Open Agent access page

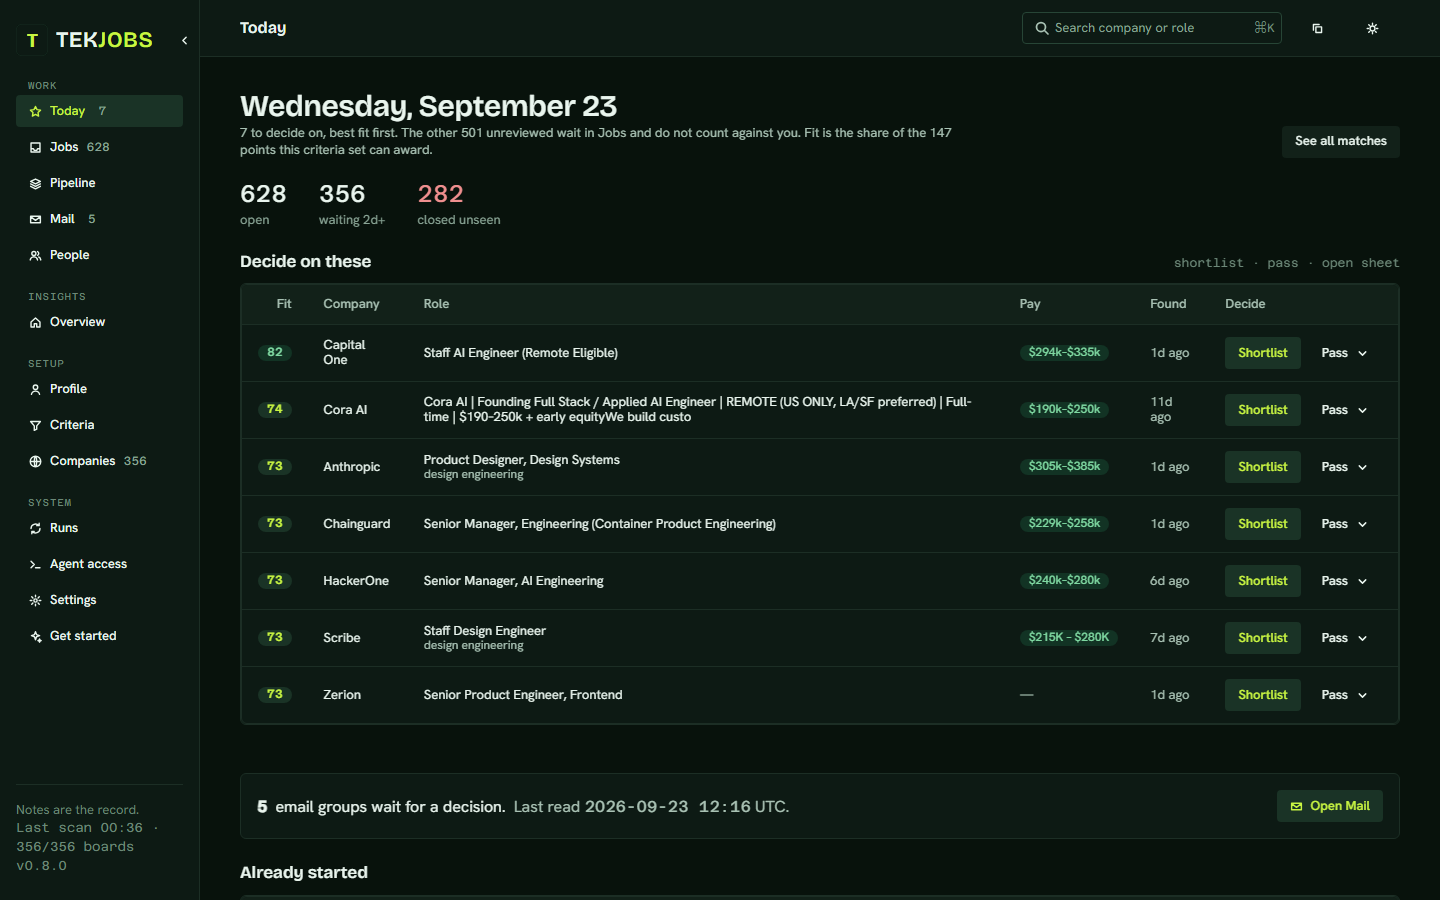click(99, 564)
